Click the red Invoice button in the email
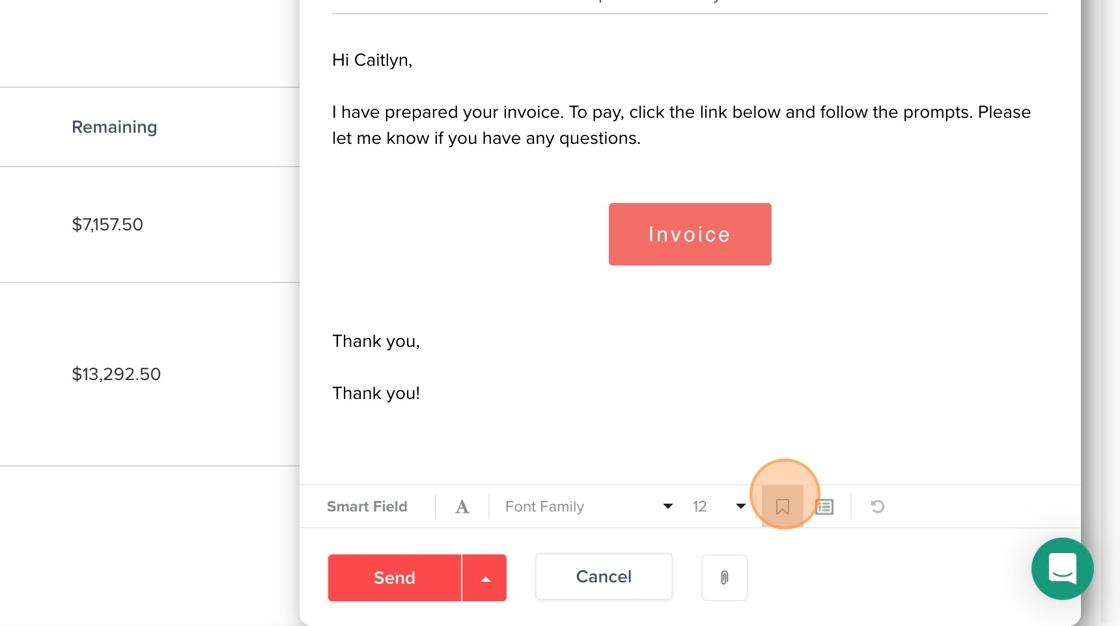The image size is (1120, 626). (x=689, y=234)
